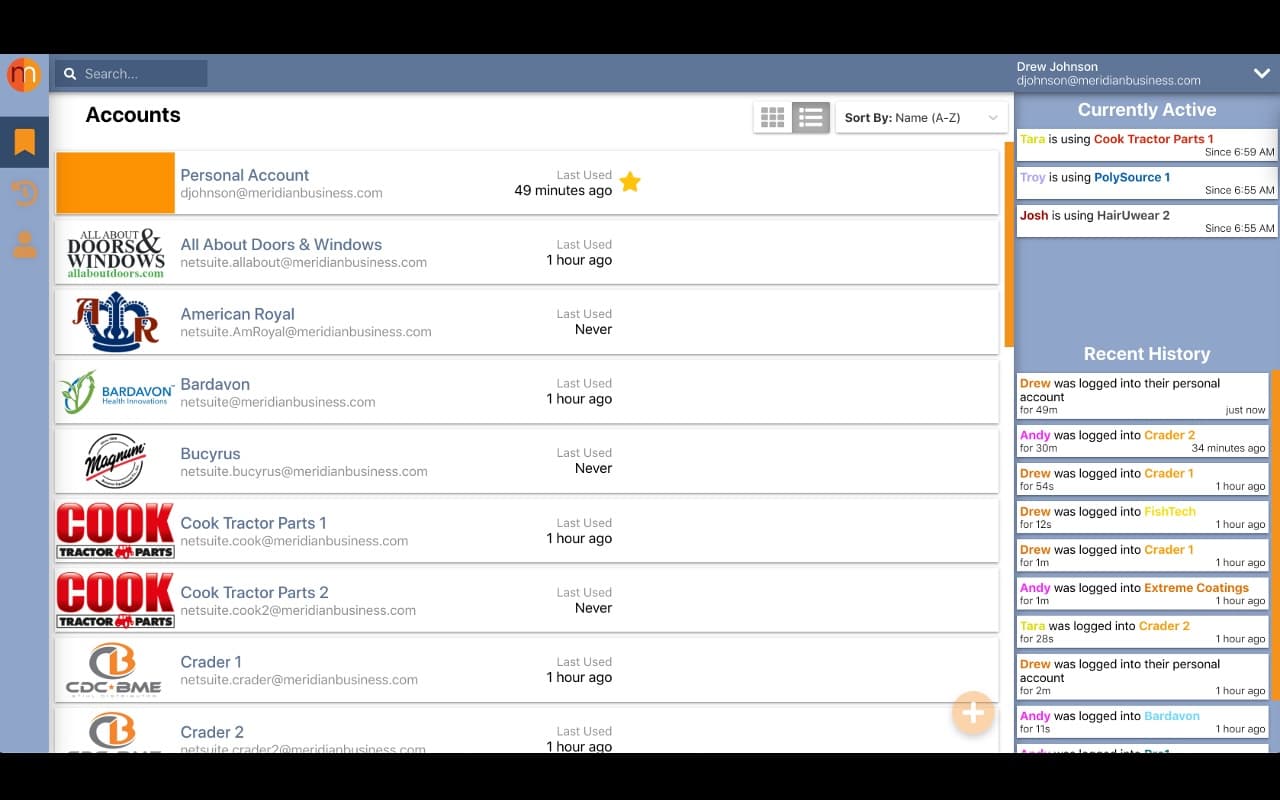Expand the Drew Johnson user menu chevron

1261,73
